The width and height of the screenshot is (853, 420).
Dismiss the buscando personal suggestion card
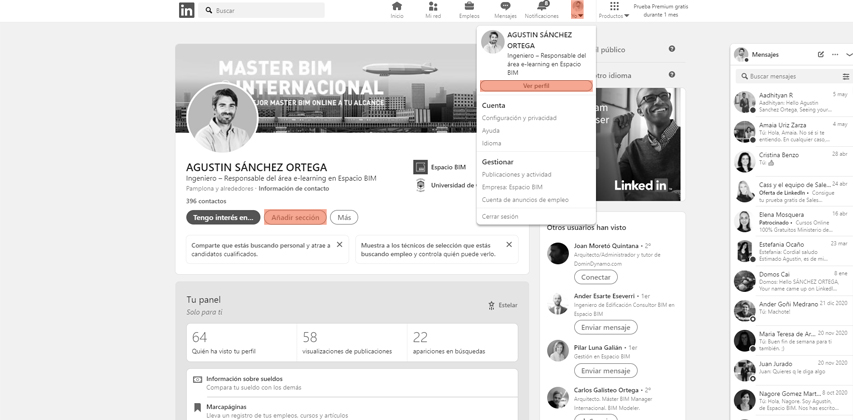[339, 245]
